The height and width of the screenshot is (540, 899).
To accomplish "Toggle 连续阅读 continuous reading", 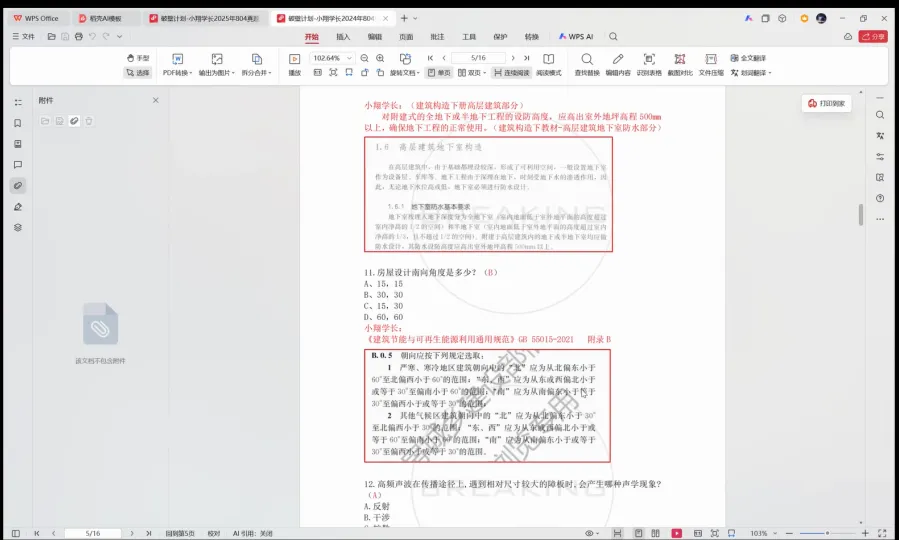I will (x=511, y=73).
